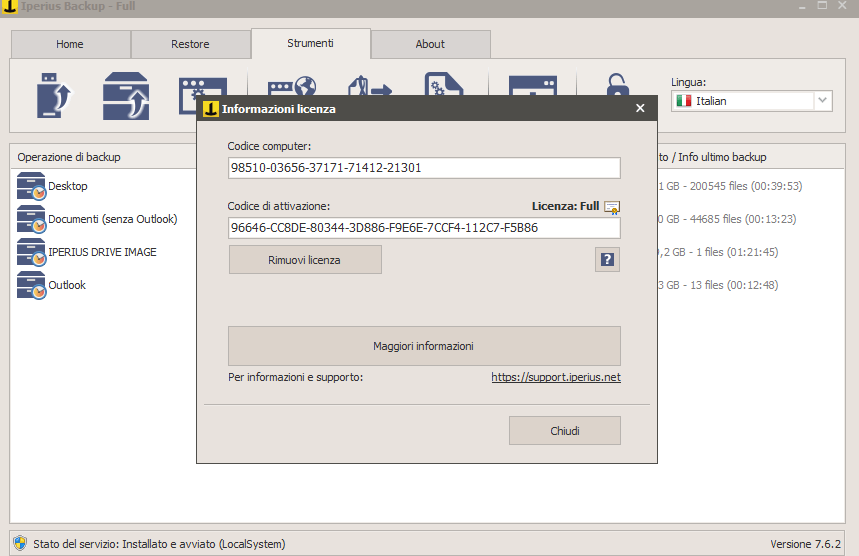
Task: Click Stato del servizio status text
Action: click(x=159, y=544)
